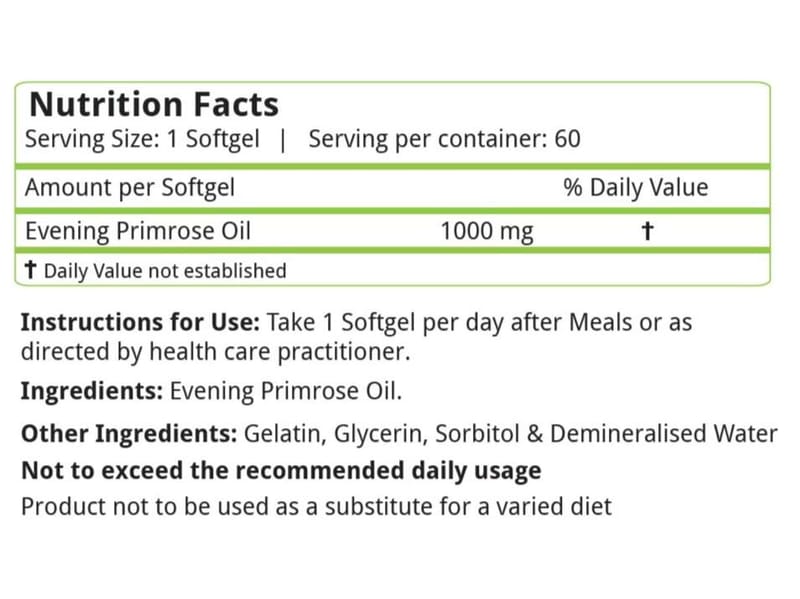
Task: Click the Amount per Softgel label
Action: tap(130, 188)
